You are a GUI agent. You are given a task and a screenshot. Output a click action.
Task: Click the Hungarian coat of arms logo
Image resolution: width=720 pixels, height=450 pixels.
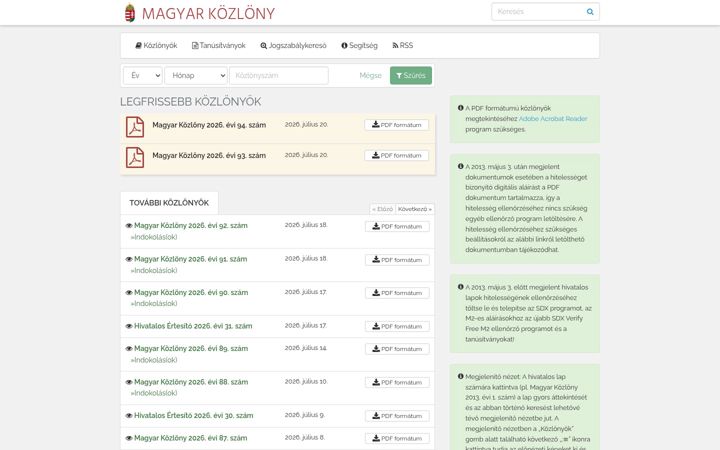tap(130, 13)
